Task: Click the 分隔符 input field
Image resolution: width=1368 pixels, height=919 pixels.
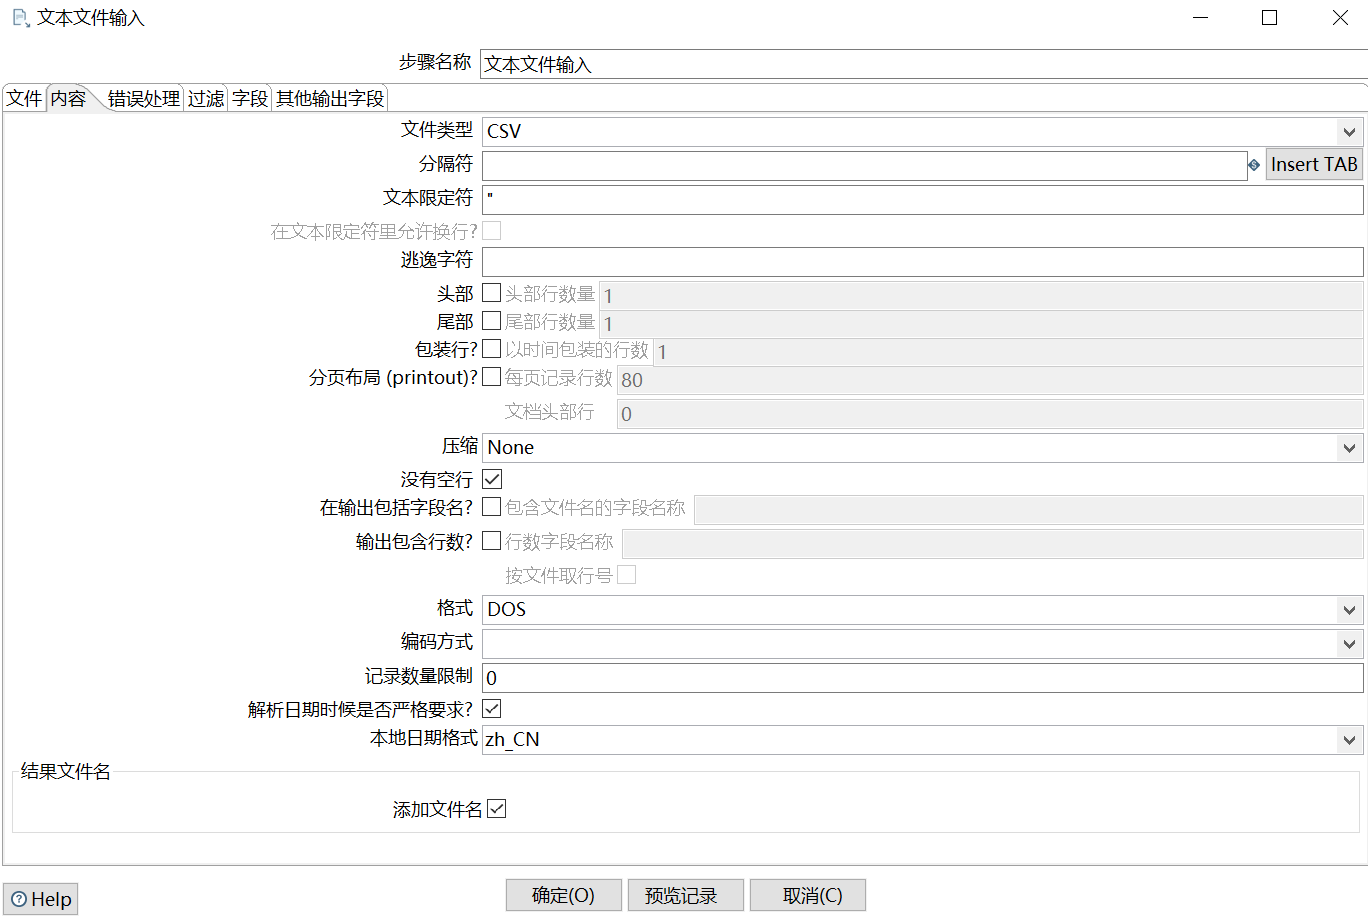Action: click(x=865, y=166)
